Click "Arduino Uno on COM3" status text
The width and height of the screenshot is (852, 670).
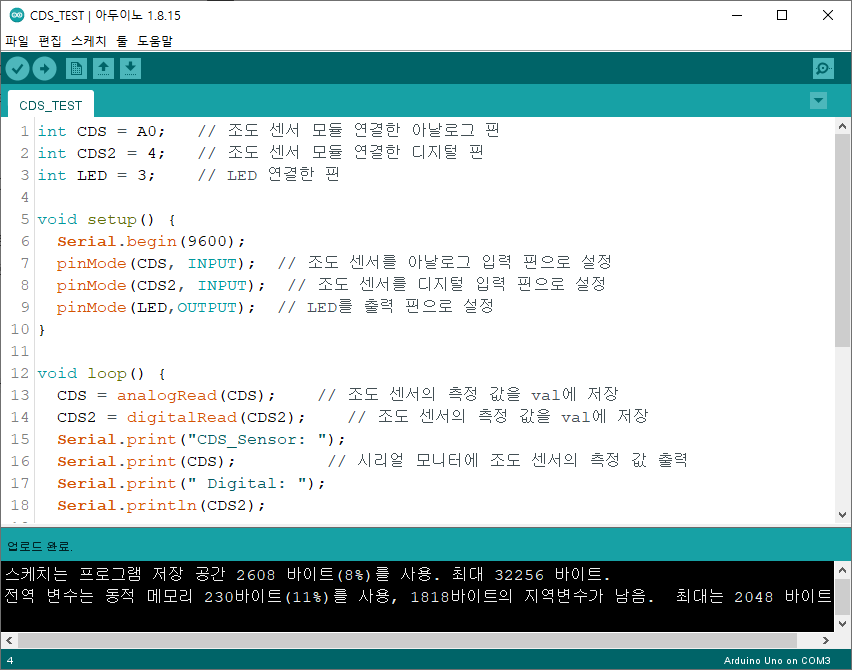point(777,660)
